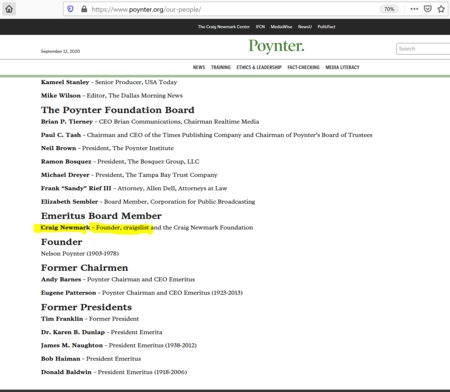
Task: Select the name Frank "Sandy" Rief III
Action: (x=76, y=188)
